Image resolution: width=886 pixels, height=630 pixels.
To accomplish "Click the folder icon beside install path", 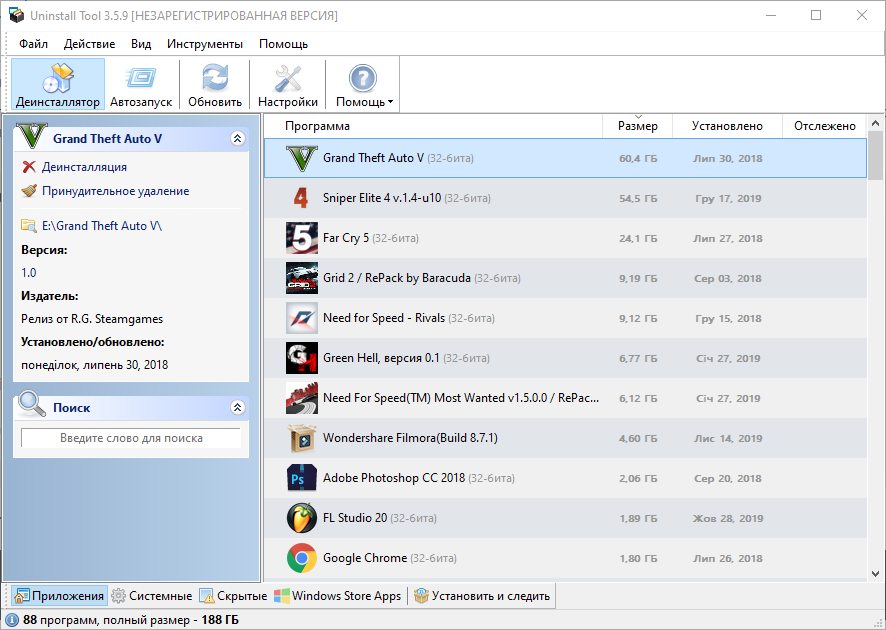I will tap(29, 225).
